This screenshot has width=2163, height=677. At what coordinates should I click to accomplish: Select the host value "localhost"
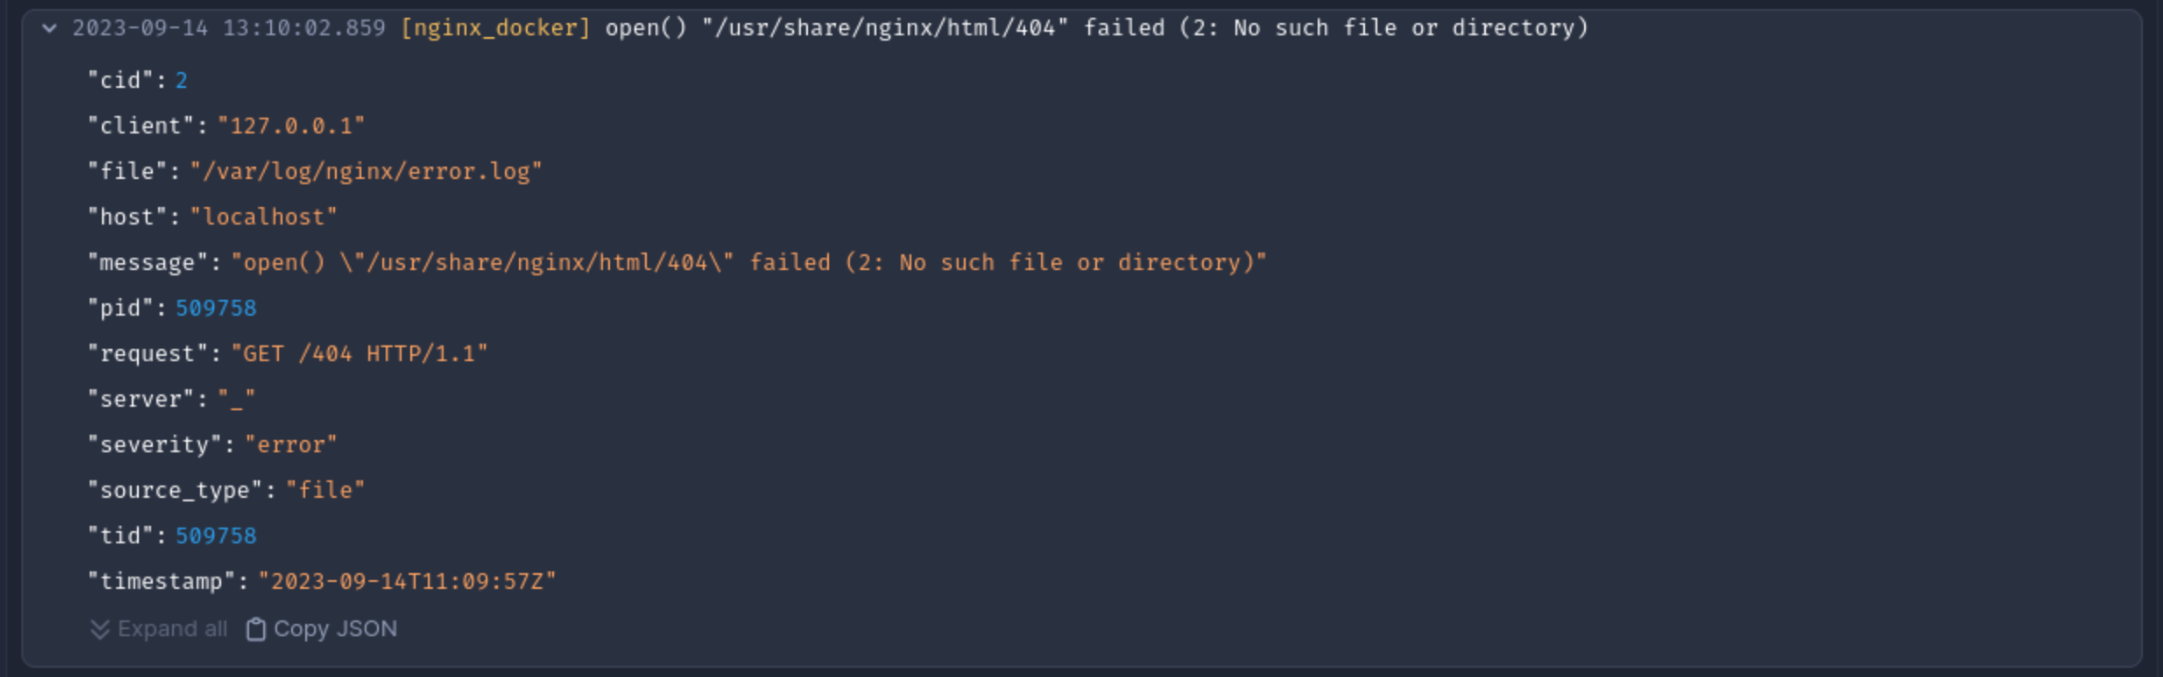point(264,217)
